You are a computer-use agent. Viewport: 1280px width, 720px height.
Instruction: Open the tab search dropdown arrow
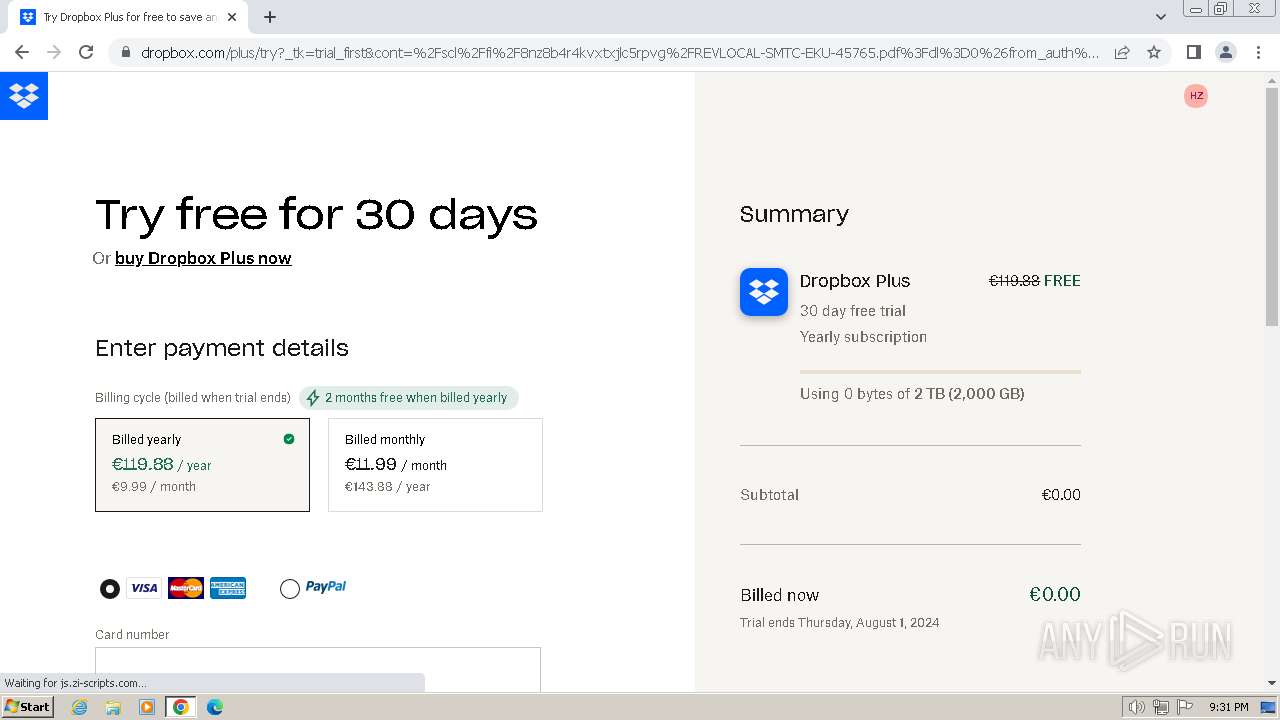[1161, 17]
